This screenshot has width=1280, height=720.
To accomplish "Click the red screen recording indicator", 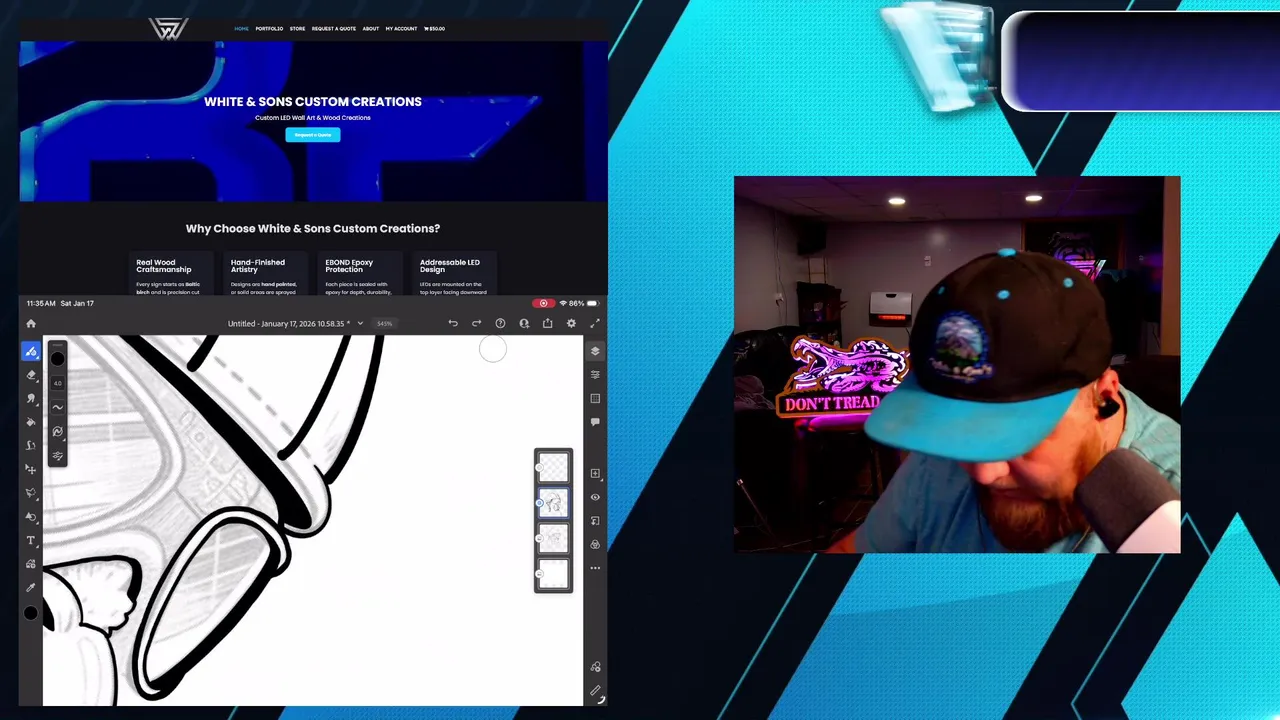I will [543, 303].
